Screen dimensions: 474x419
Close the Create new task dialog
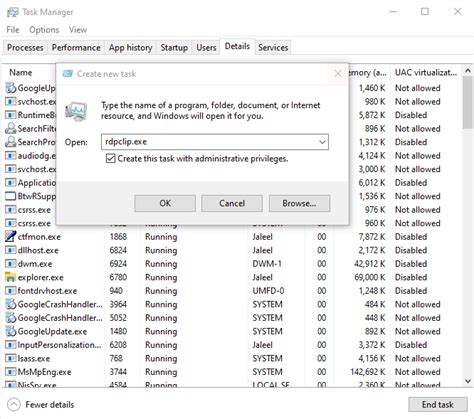pos(338,73)
